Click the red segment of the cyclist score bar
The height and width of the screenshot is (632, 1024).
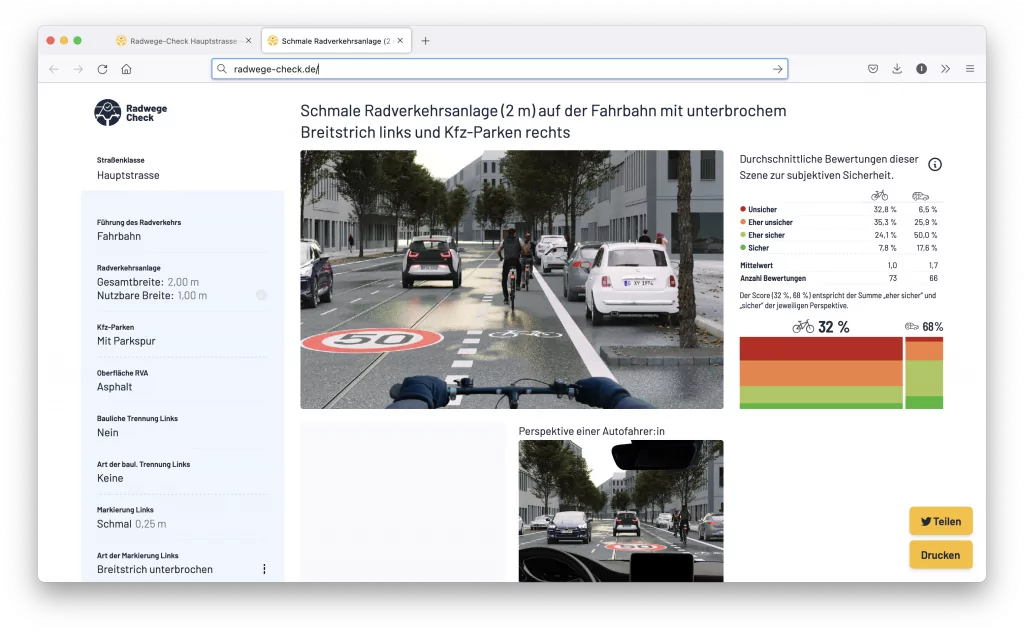point(820,348)
